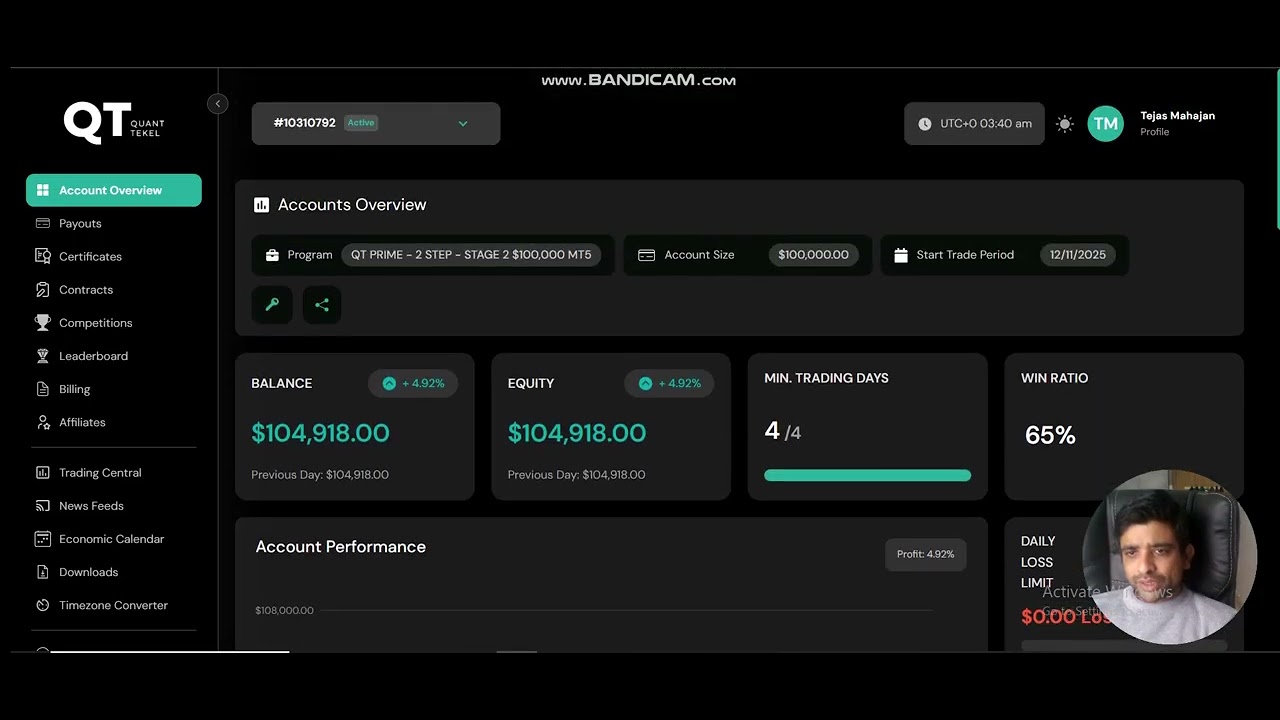Click the Account Performance heading

[340, 547]
